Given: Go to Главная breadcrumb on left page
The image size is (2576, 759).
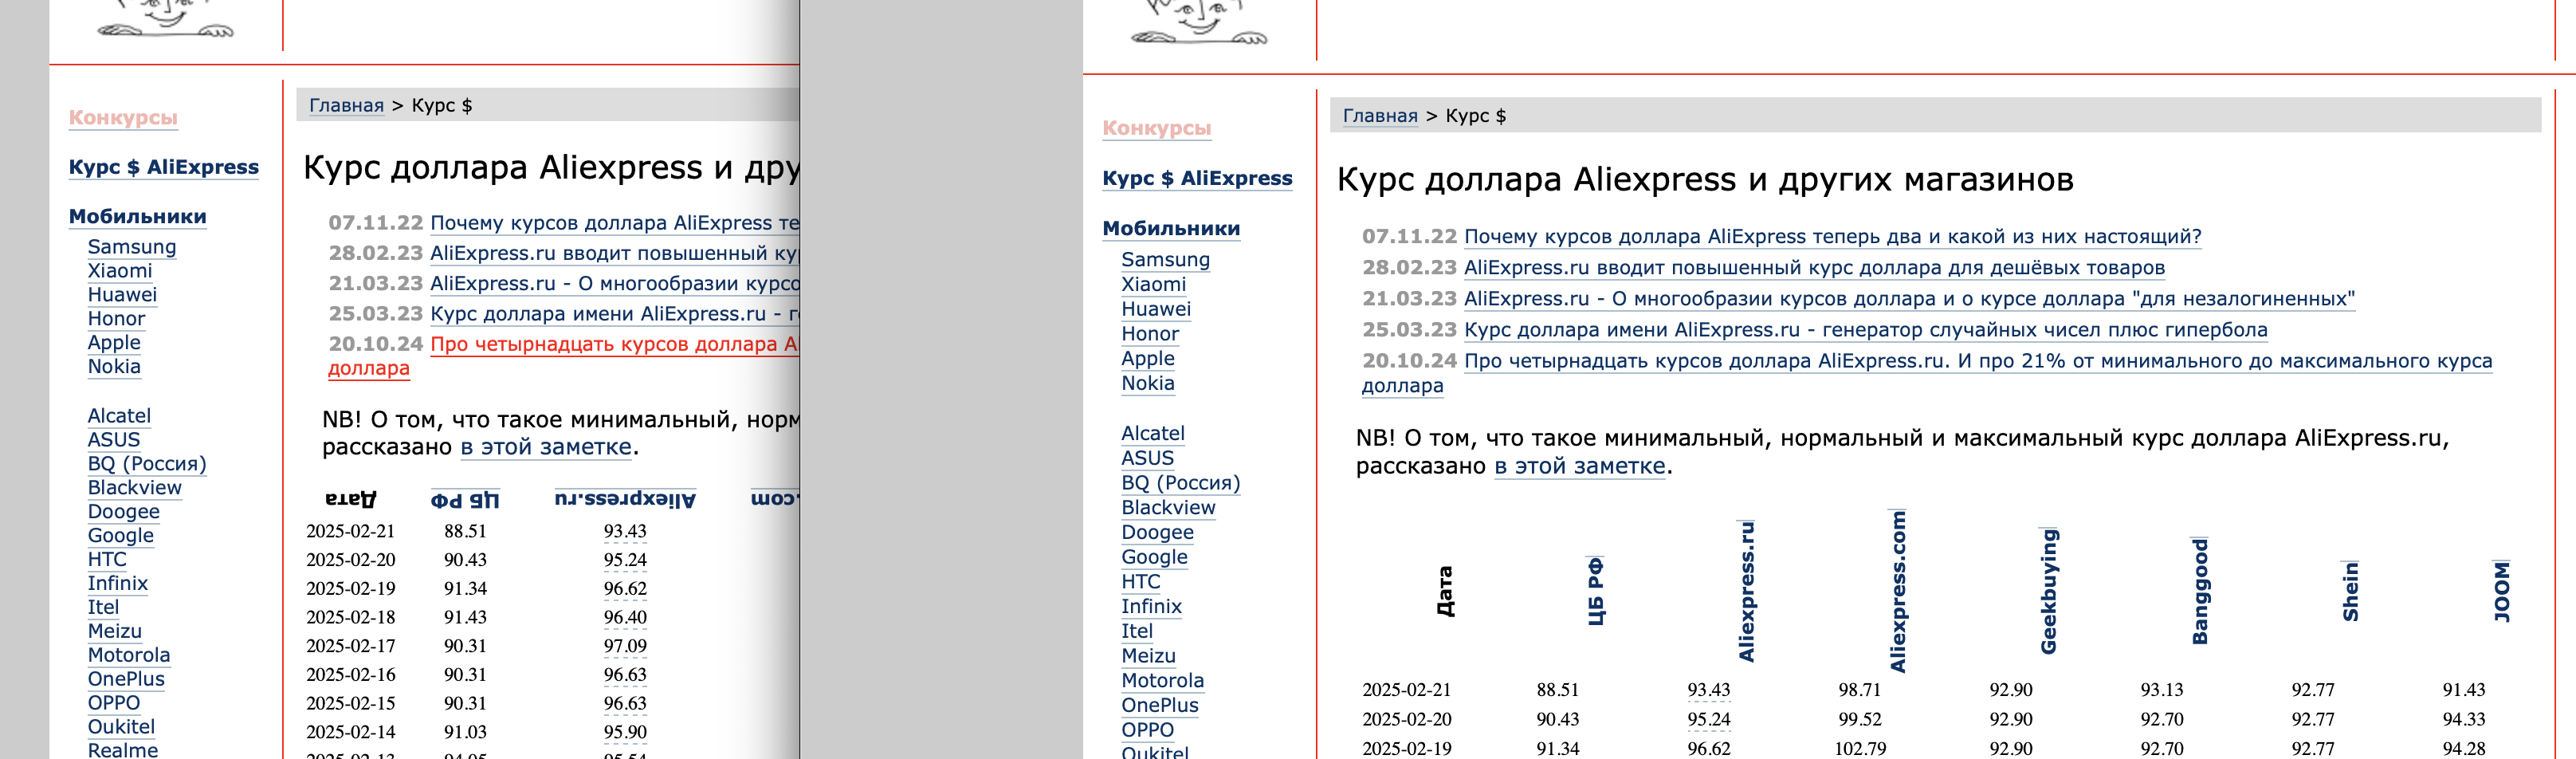Looking at the screenshot, I should pyautogui.click(x=346, y=105).
